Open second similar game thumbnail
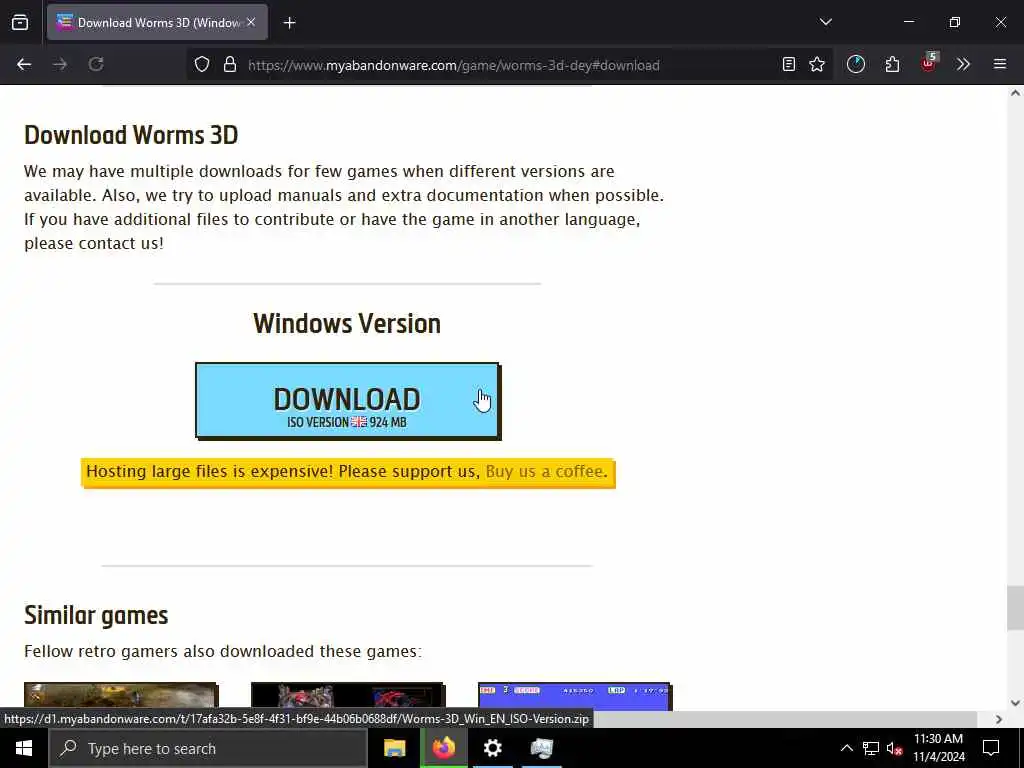 coord(347,696)
